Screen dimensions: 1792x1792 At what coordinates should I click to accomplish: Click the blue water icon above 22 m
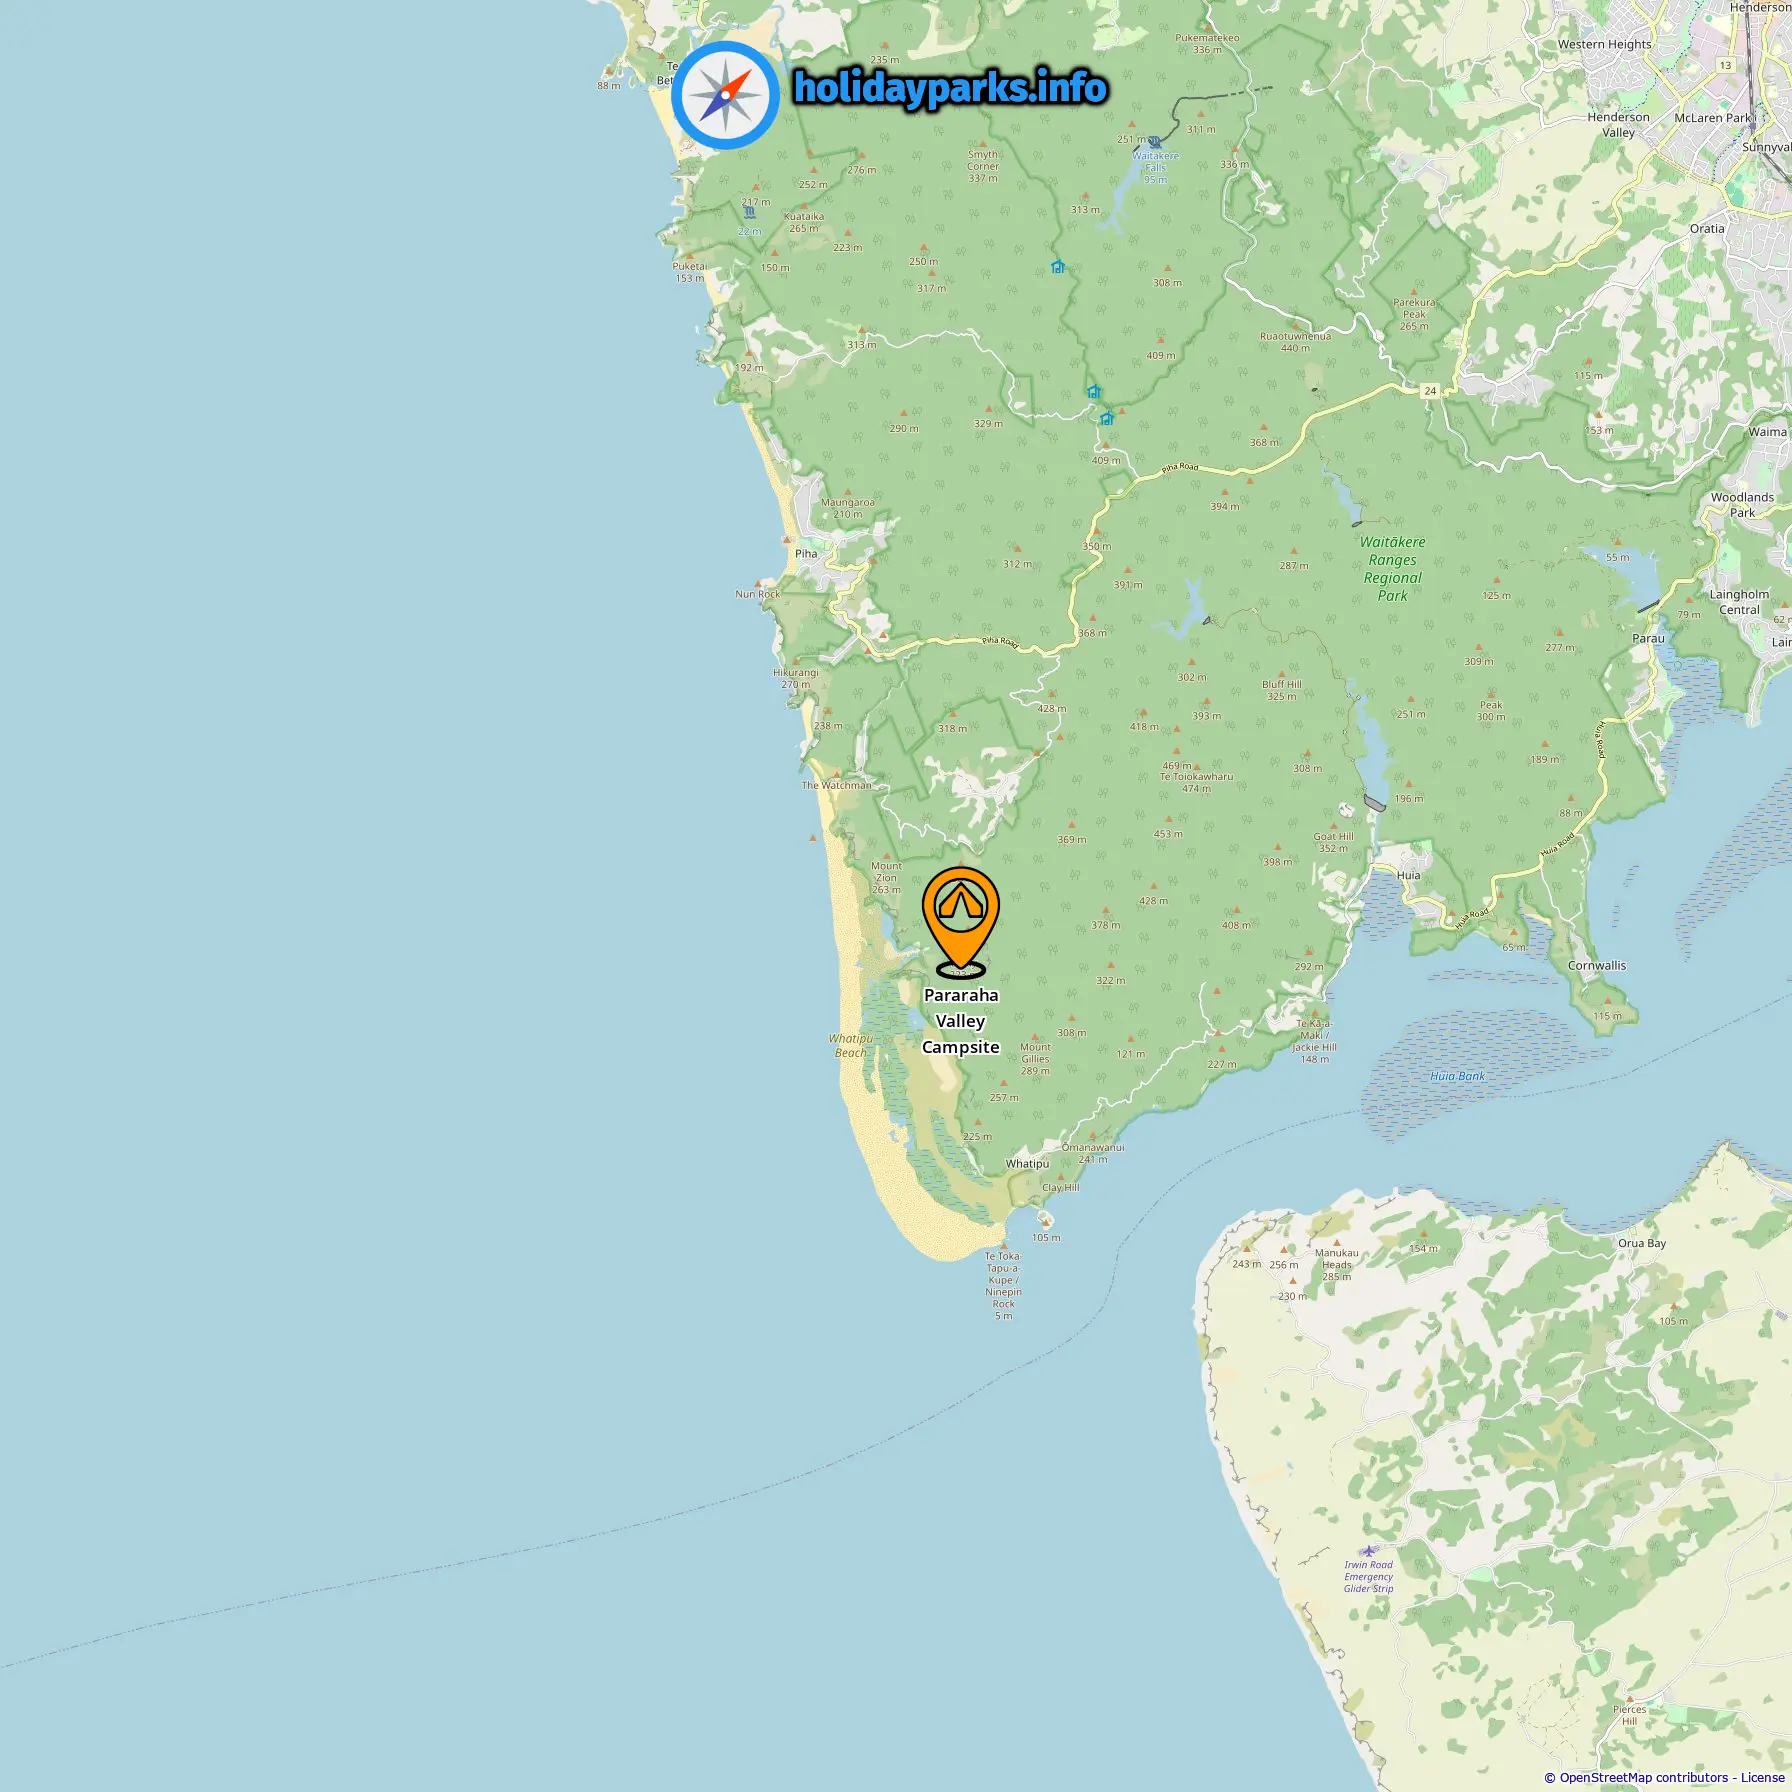click(x=750, y=213)
